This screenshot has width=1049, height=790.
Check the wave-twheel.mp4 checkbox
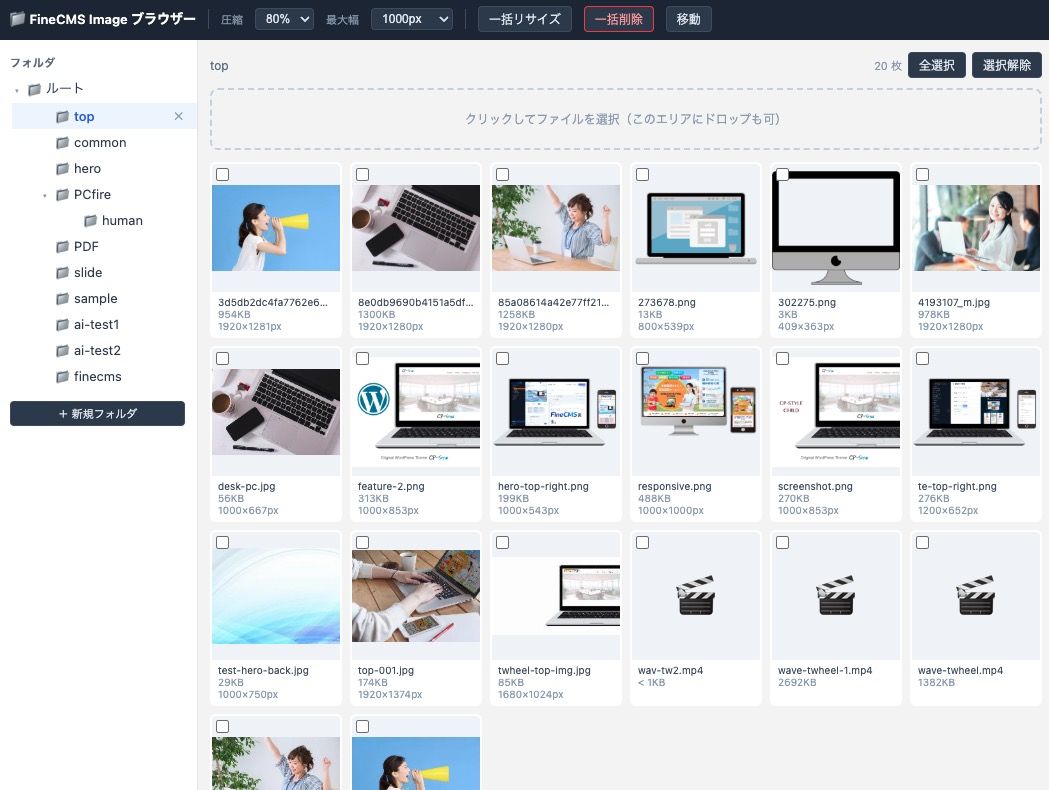click(x=923, y=542)
